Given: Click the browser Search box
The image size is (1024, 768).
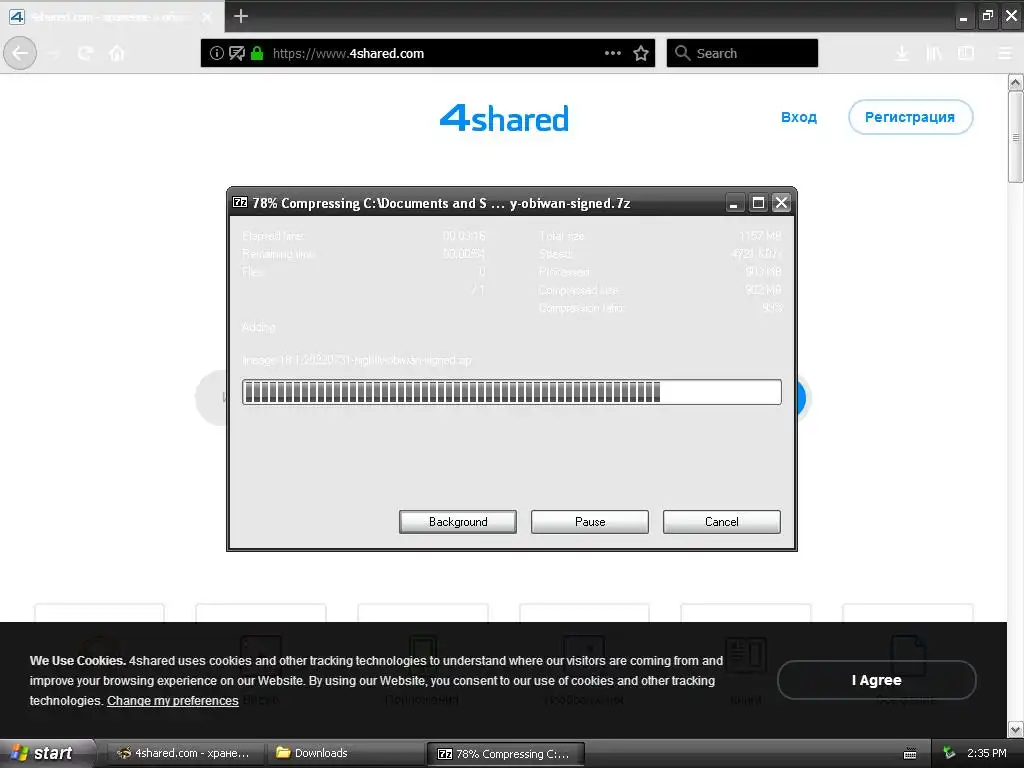Looking at the screenshot, I should pos(743,54).
